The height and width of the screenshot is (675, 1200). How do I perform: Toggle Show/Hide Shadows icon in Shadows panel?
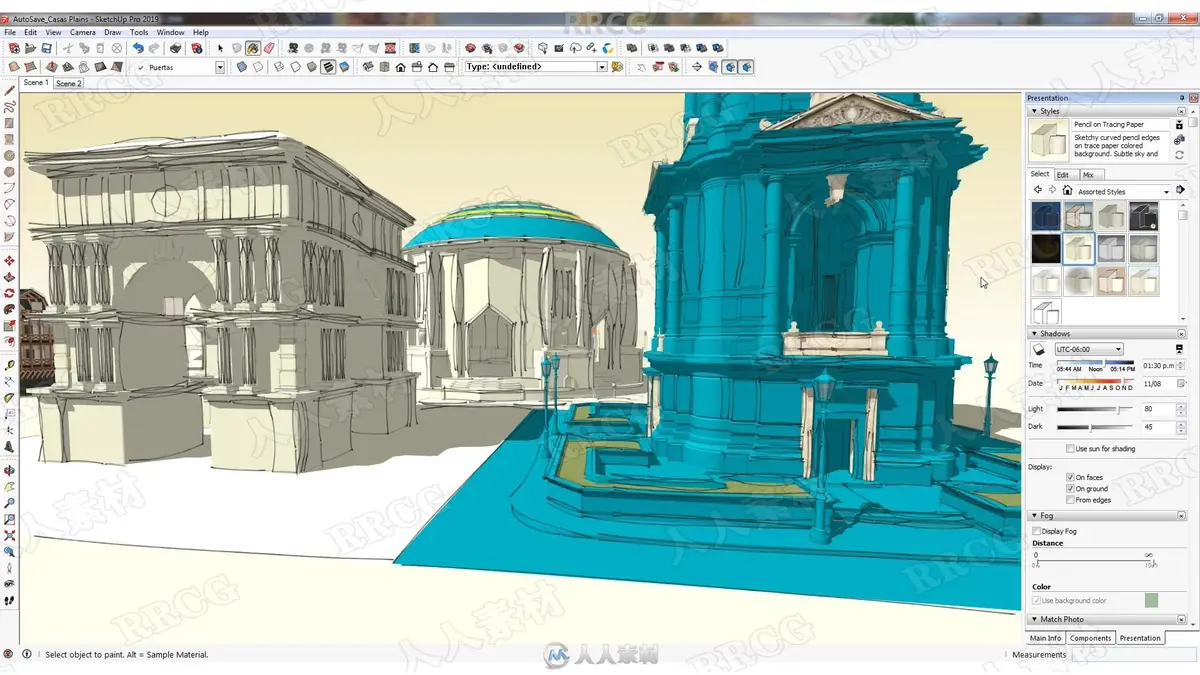tap(1039, 349)
